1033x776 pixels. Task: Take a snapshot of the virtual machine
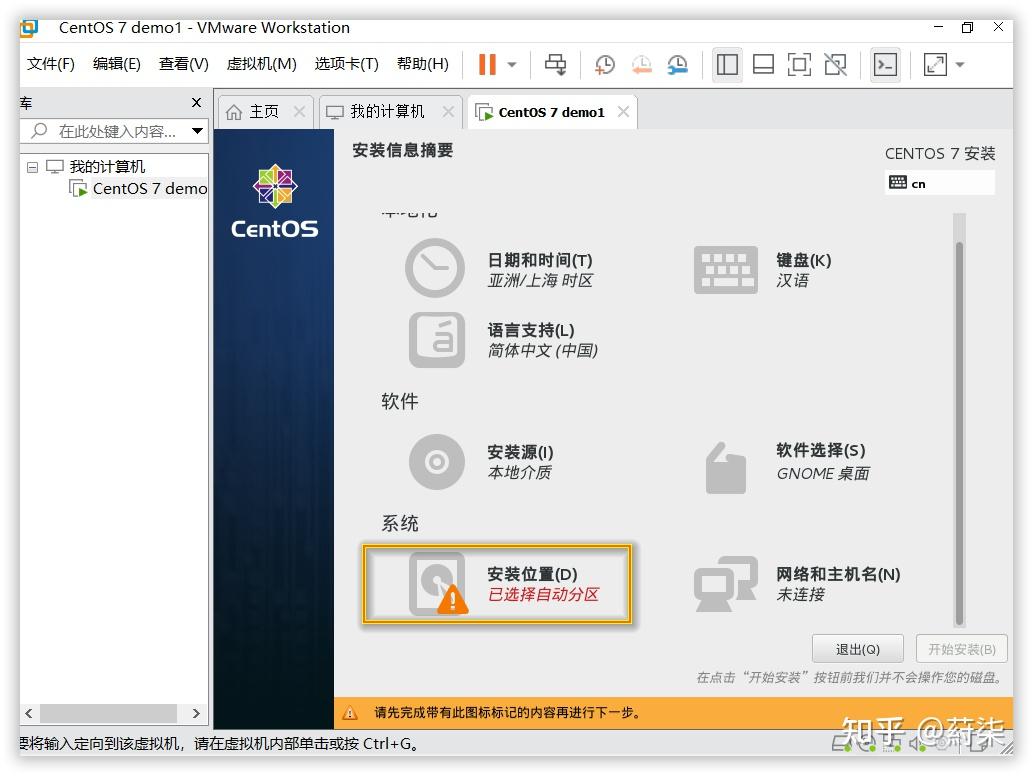604,64
